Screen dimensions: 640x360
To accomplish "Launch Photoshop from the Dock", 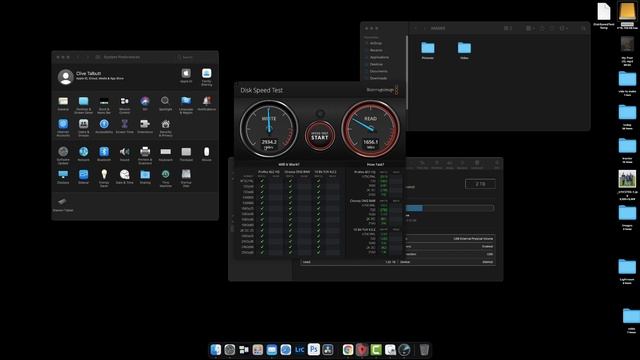I will click(313, 349).
